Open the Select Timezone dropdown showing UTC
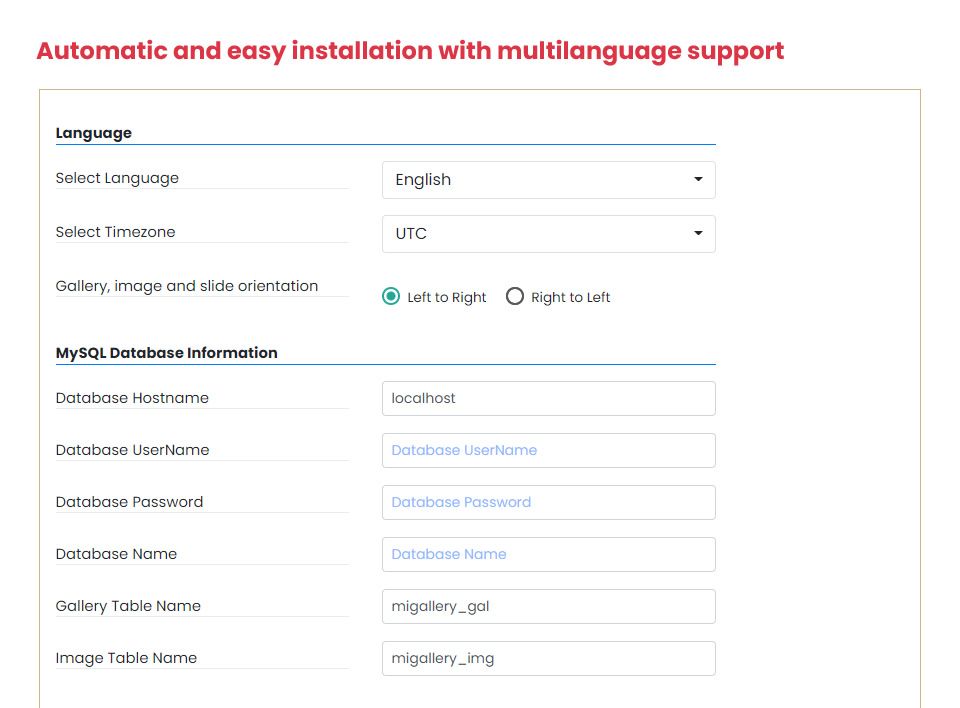 (x=548, y=234)
